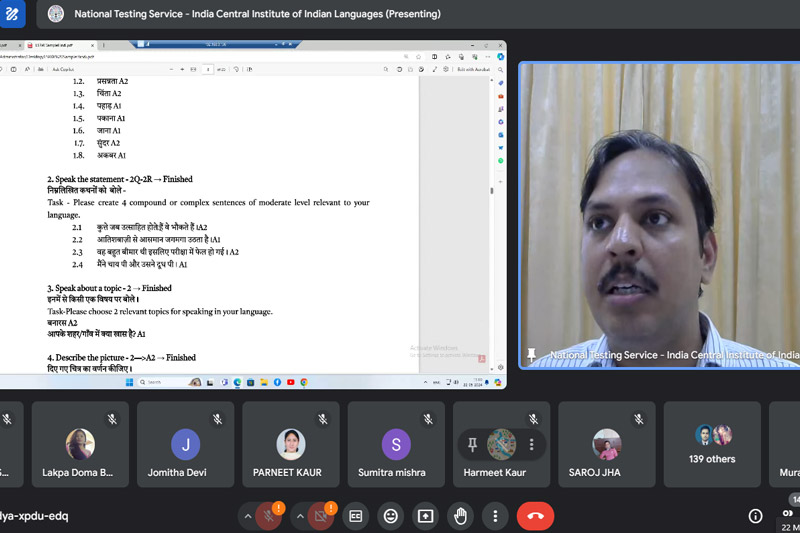Viewport: 800px width, 533px height.
Task: Click muted mic icon on Harmeet Kaur tile
Action: click(x=534, y=419)
